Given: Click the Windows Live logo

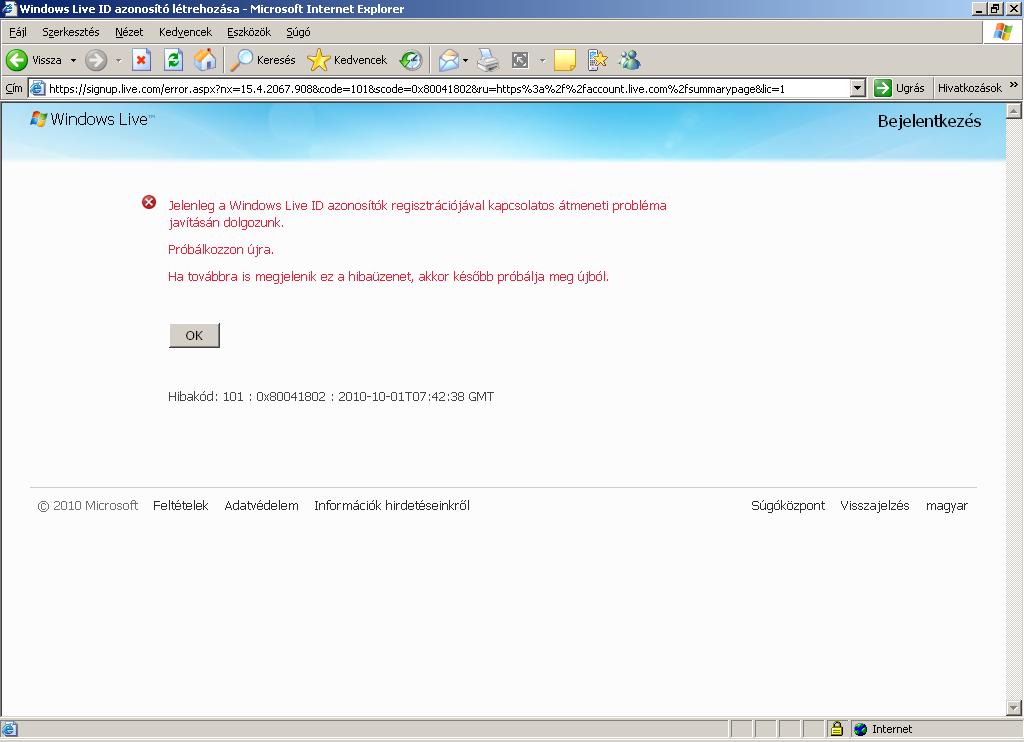Looking at the screenshot, I should [92, 119].
